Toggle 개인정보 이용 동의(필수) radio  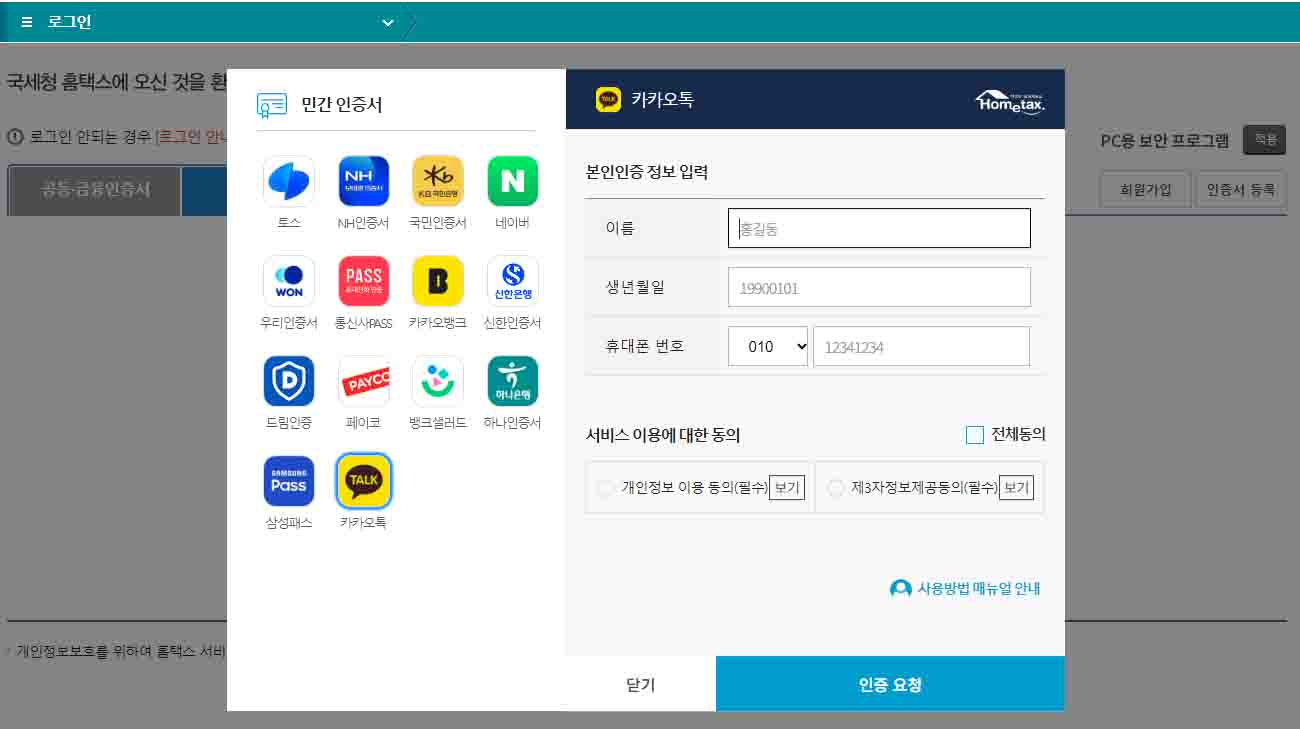pos(605,488)
